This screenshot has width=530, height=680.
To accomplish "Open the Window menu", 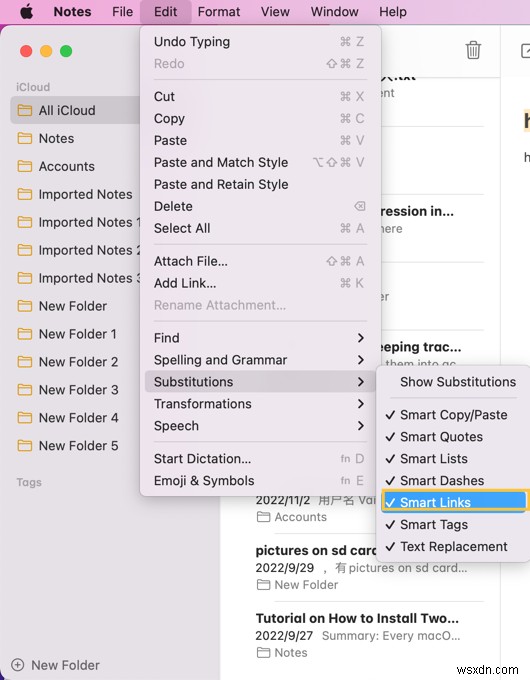I will [x=334, y=12].
